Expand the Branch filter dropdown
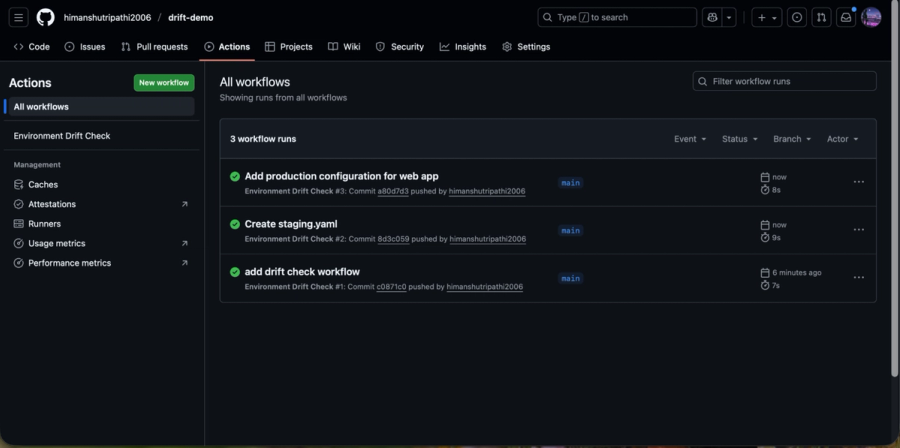This screenshot has width=900, height=448. tap(792, 139)
